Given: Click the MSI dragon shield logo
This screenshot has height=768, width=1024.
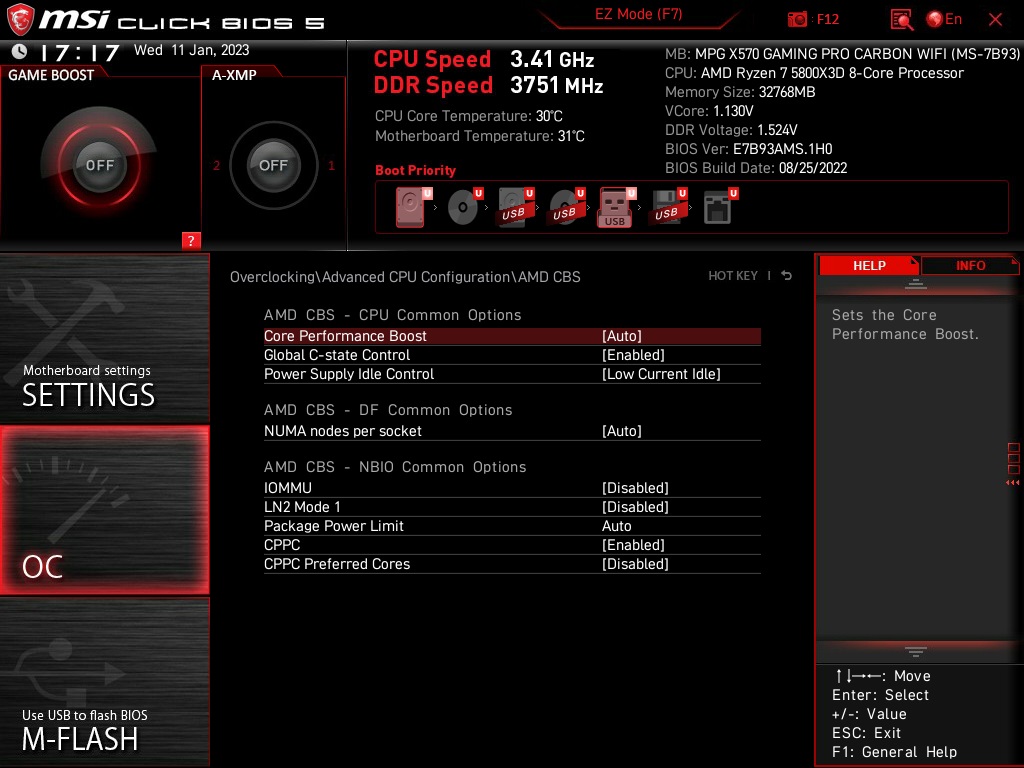Looking at the screenshot, I should coord(20,20).
